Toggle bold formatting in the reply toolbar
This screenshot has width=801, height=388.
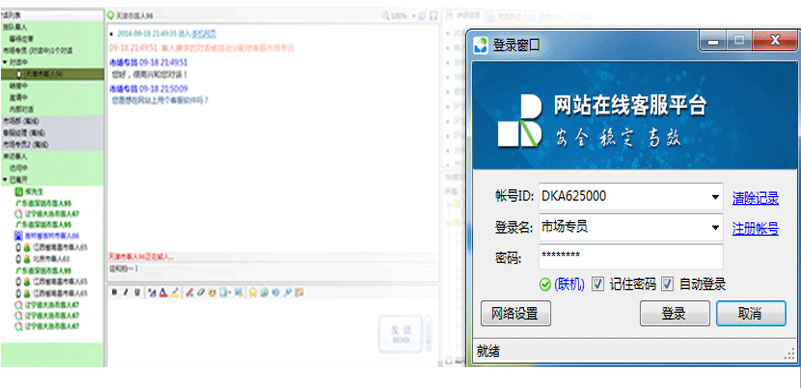pos(114,293)
